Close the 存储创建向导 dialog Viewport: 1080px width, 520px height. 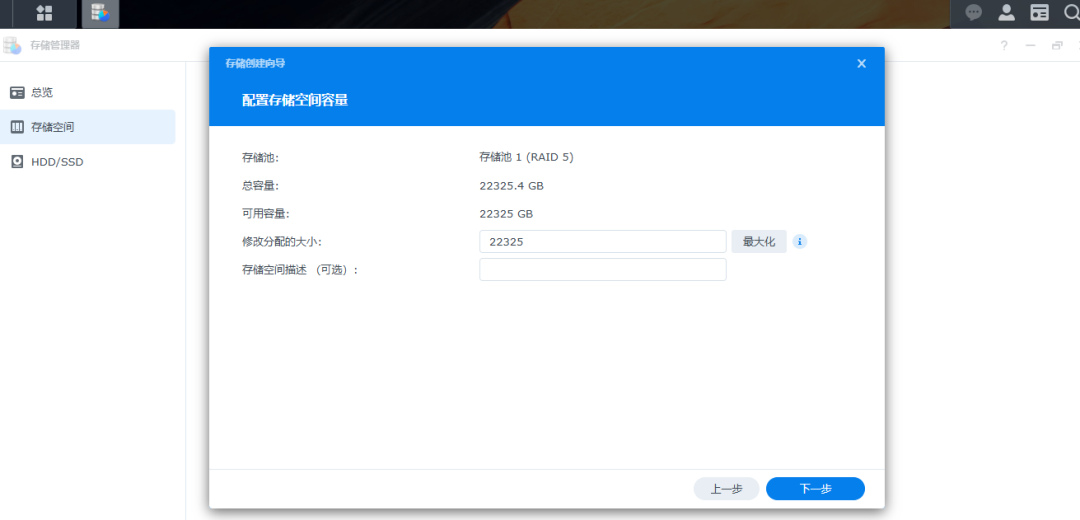coord(861,63)
